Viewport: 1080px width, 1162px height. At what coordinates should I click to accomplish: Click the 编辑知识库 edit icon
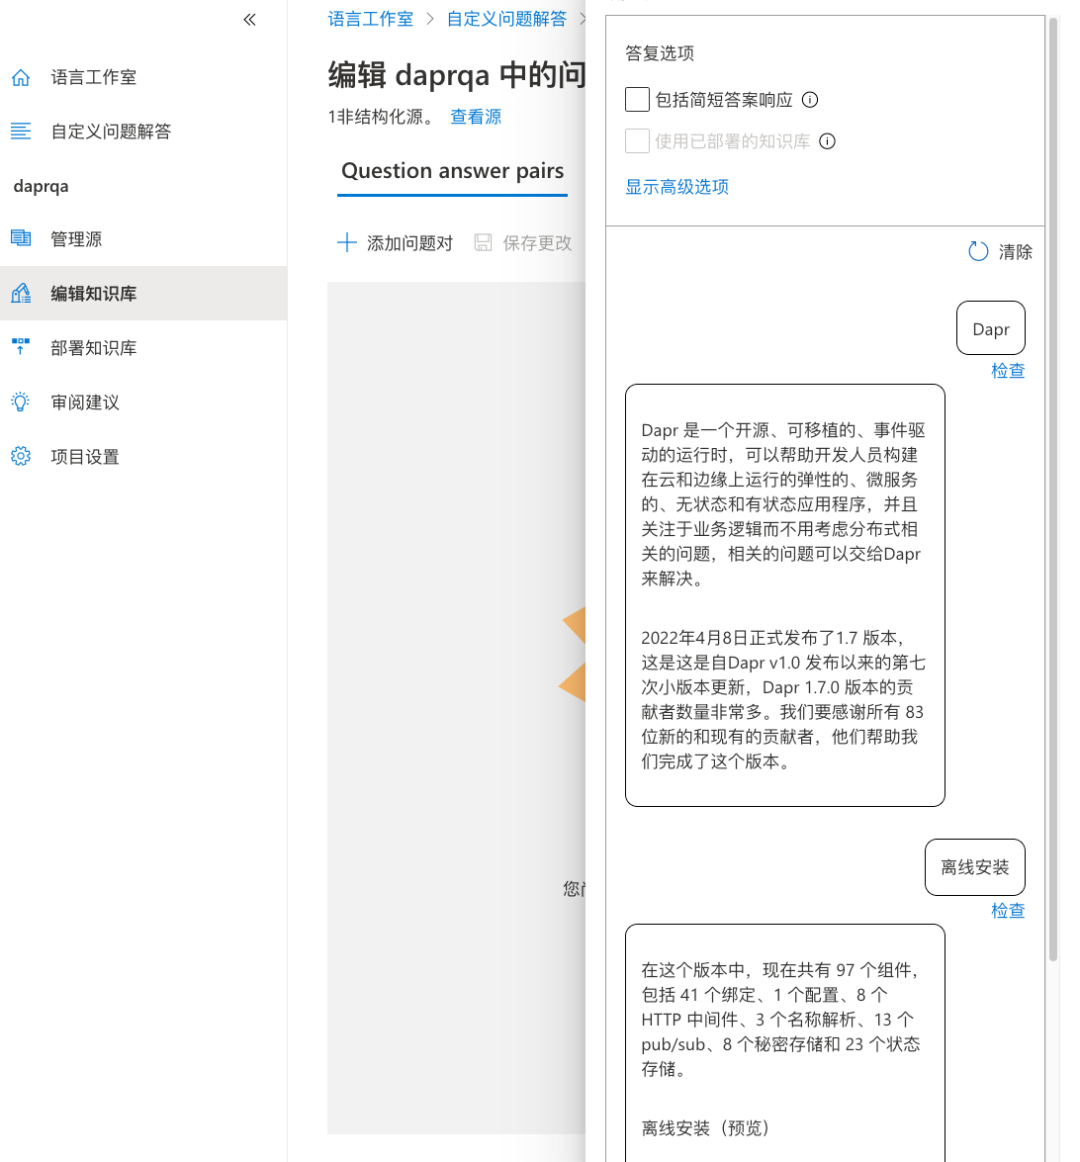click(21, 293)
